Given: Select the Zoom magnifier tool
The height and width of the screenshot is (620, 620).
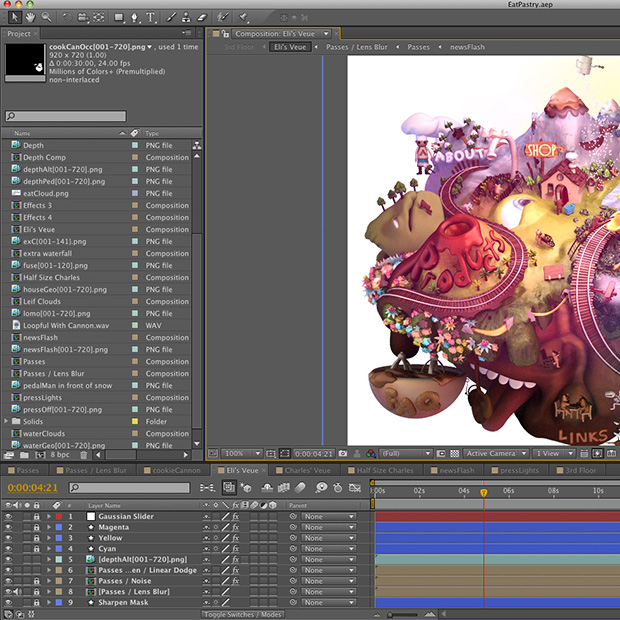Looking at the screenshot, I should (47, 17).
